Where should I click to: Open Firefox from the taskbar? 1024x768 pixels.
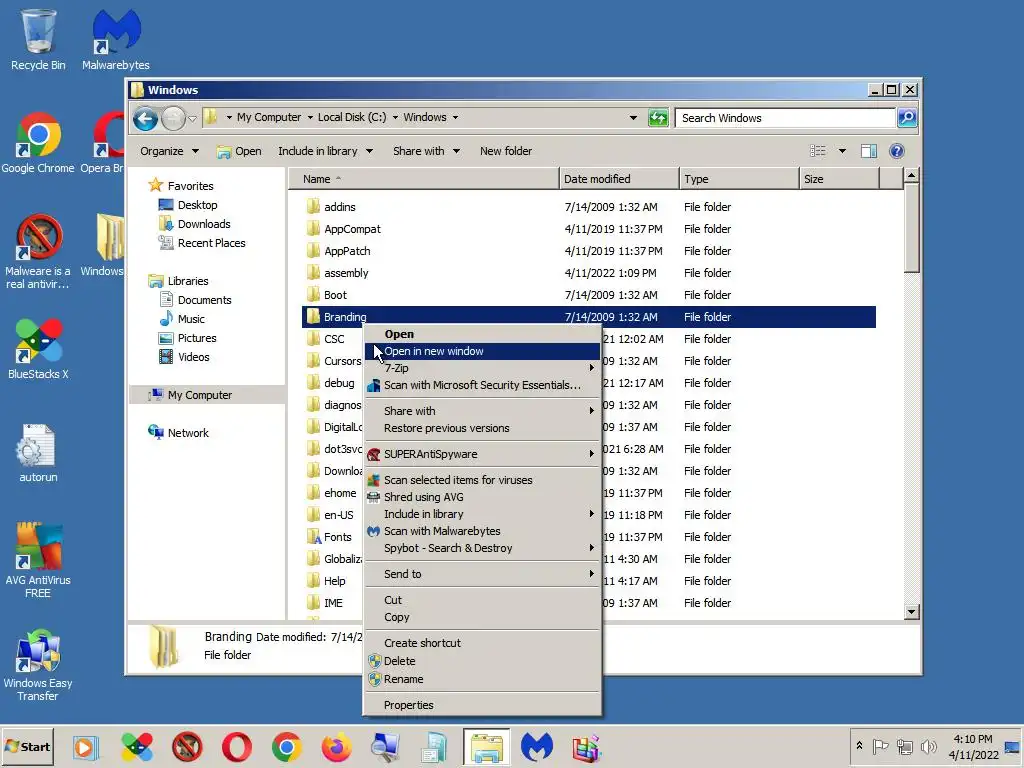pos(336,747)
